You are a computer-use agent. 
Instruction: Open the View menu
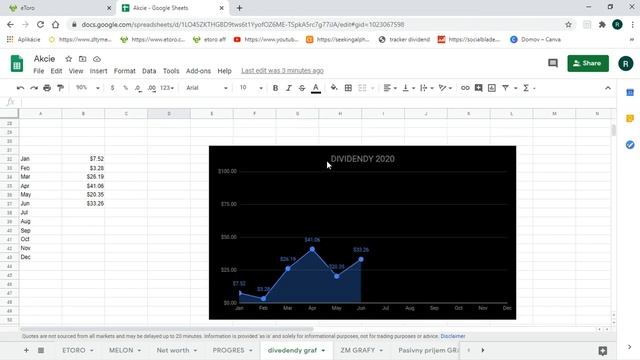point(76,71)
